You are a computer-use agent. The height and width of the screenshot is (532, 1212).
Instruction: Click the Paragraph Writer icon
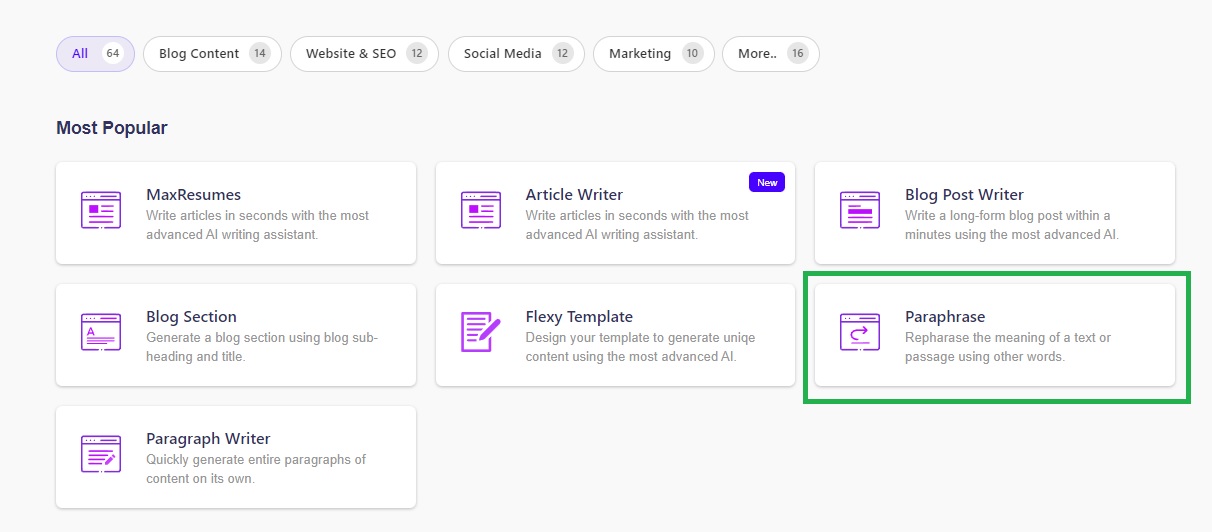(100, 455)
